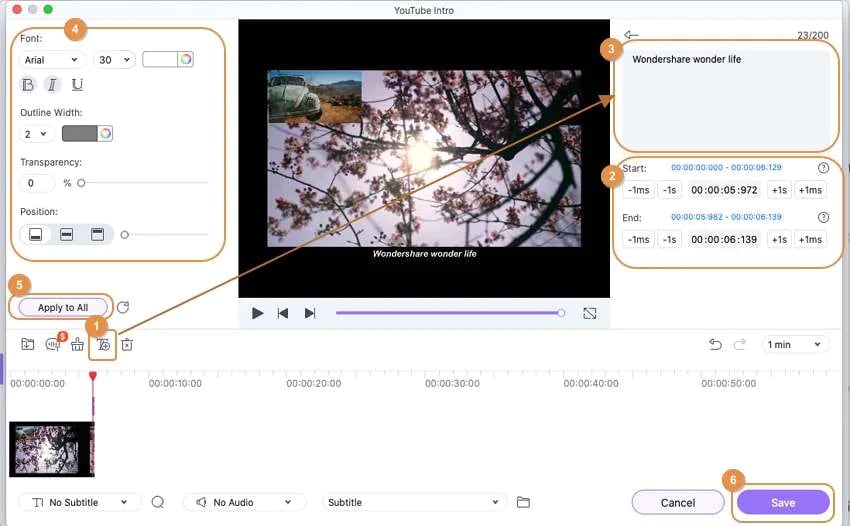The height and width of the screenshot is (526, 850).
Task: Click End time +1ms button
Action: tap(810, 239)
